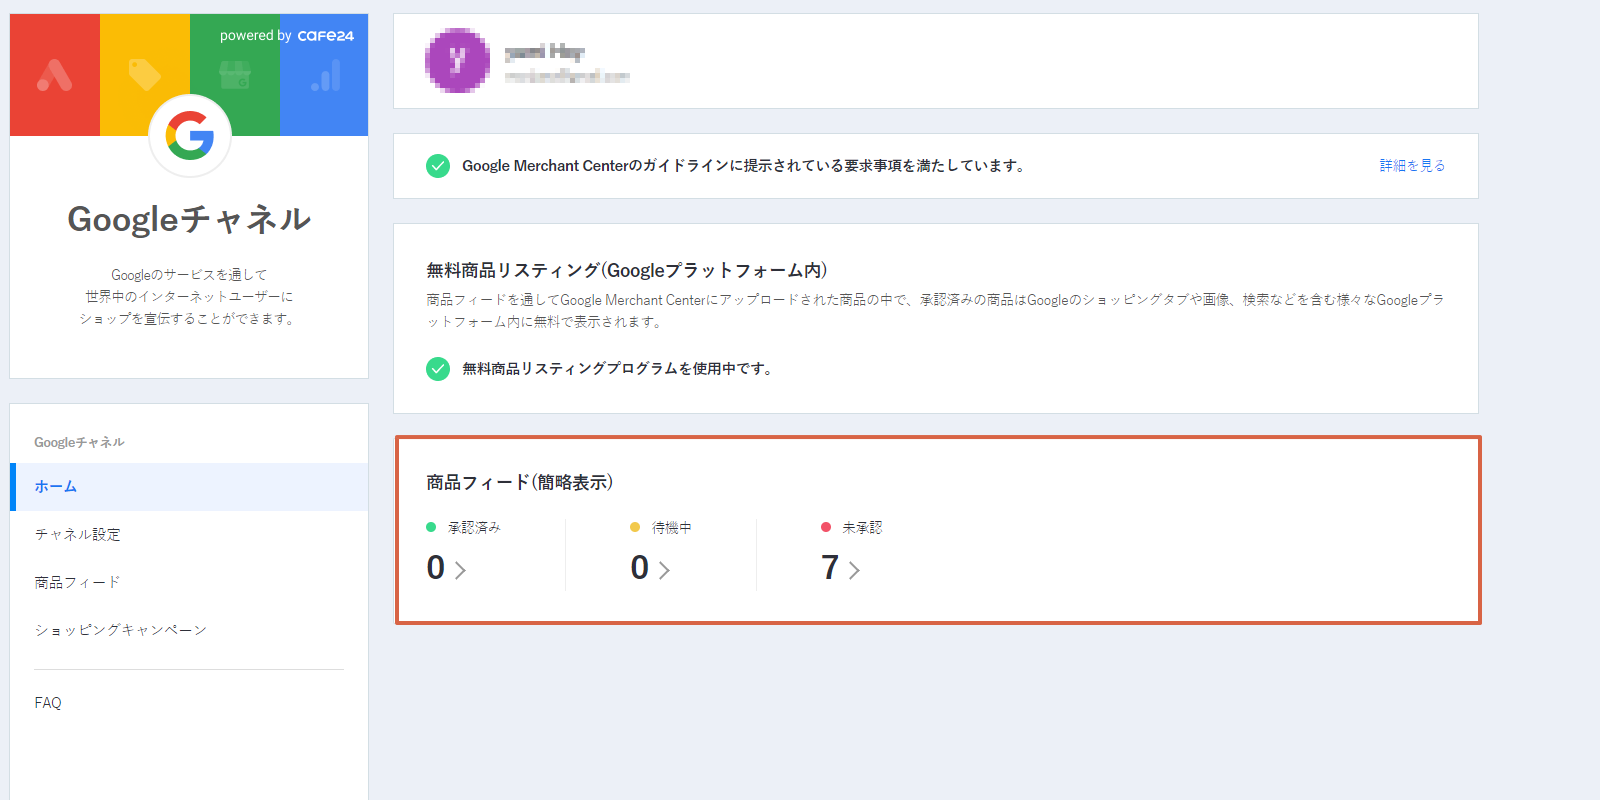Click the blue analytics bars icon
The image size is (1600, 800).
(325, 75)
